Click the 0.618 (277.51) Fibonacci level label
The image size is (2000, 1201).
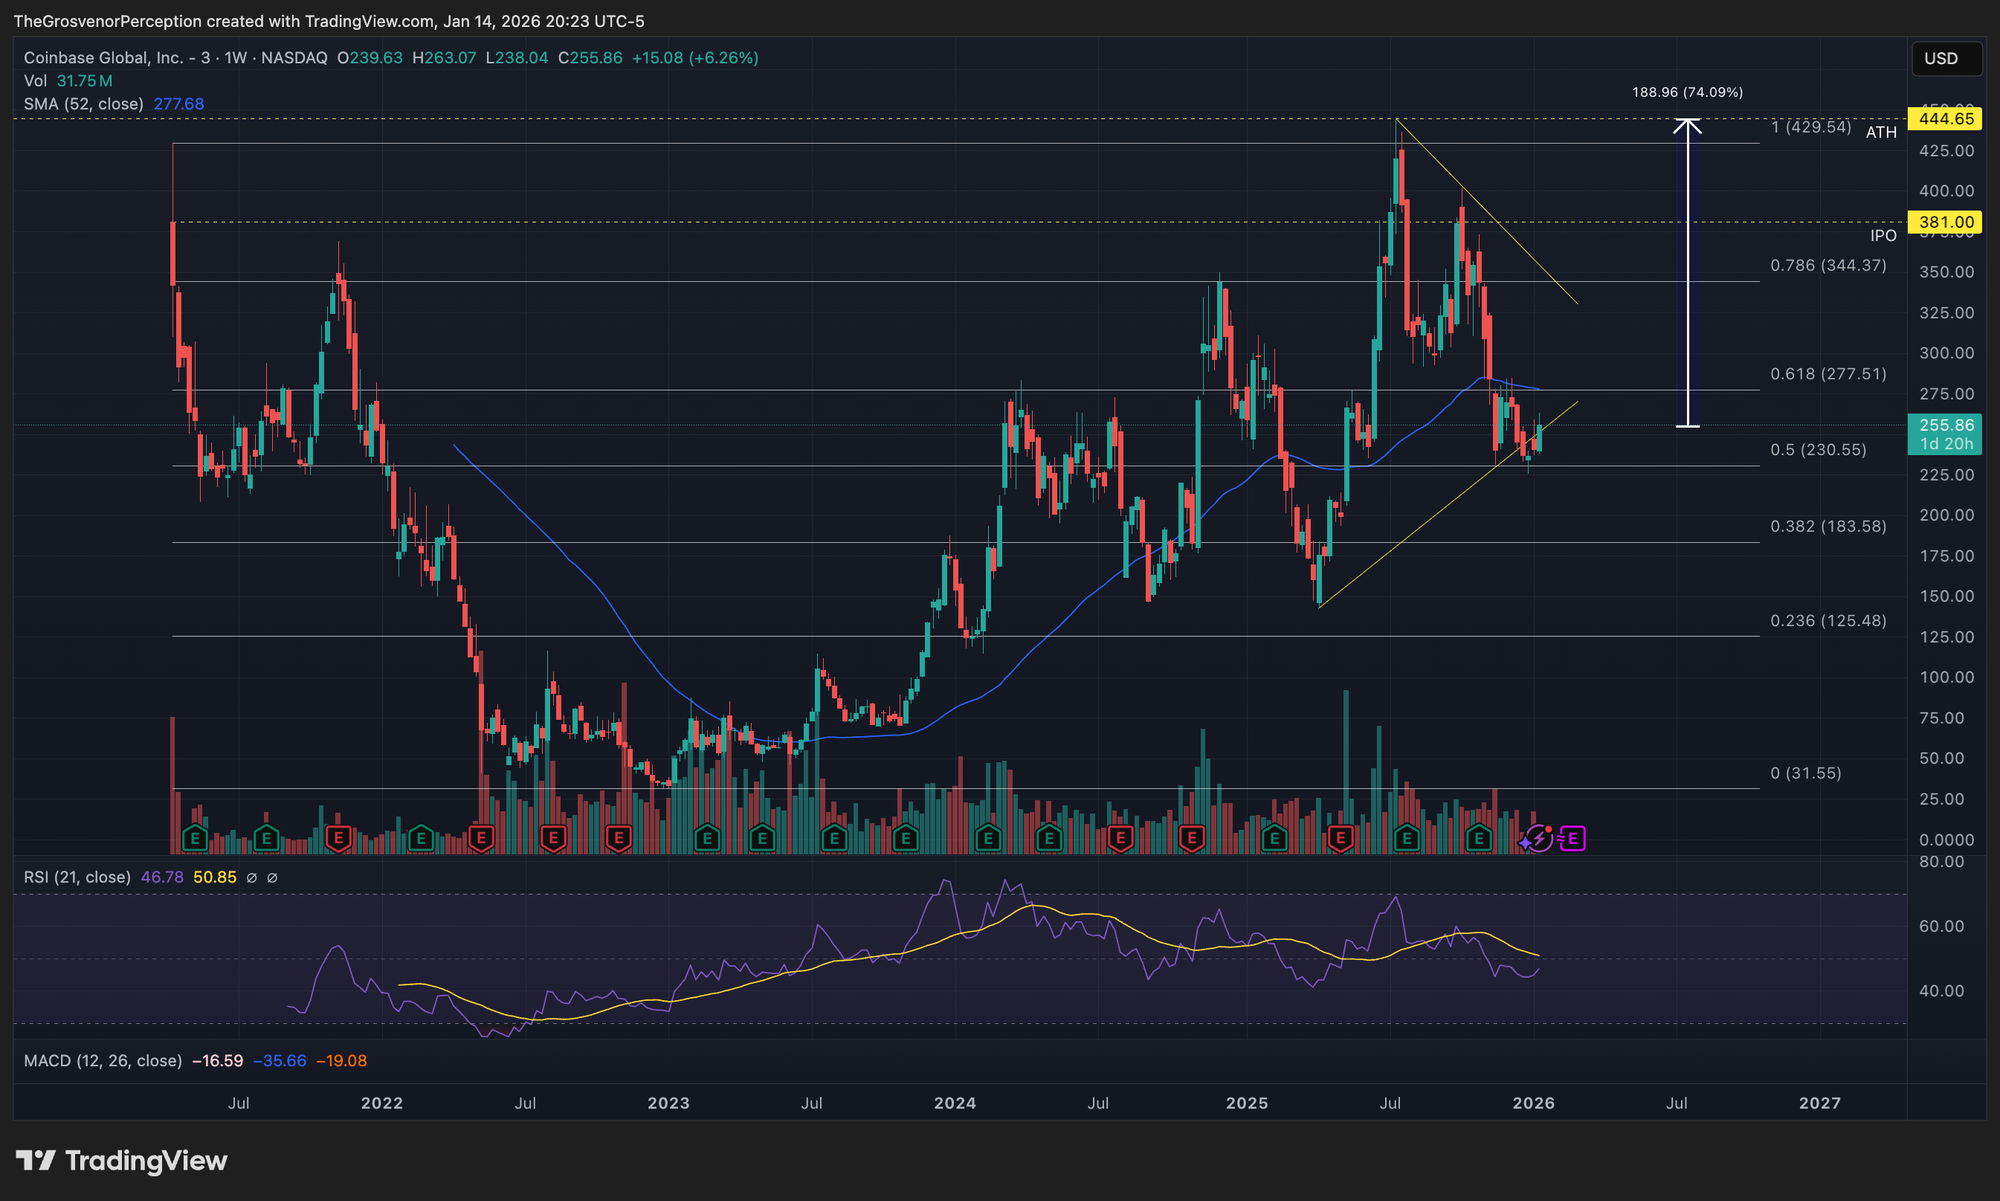pyautogui.click(x=1828, y=374)
